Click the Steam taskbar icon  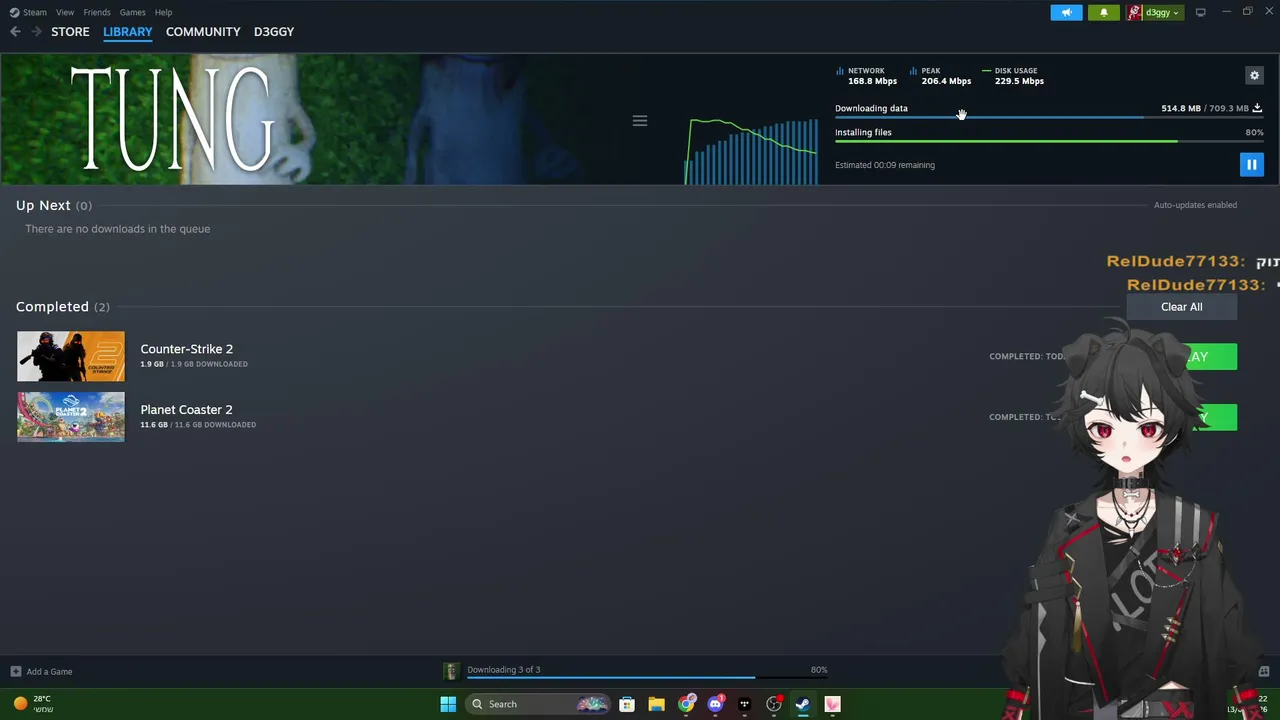[803, 704]
